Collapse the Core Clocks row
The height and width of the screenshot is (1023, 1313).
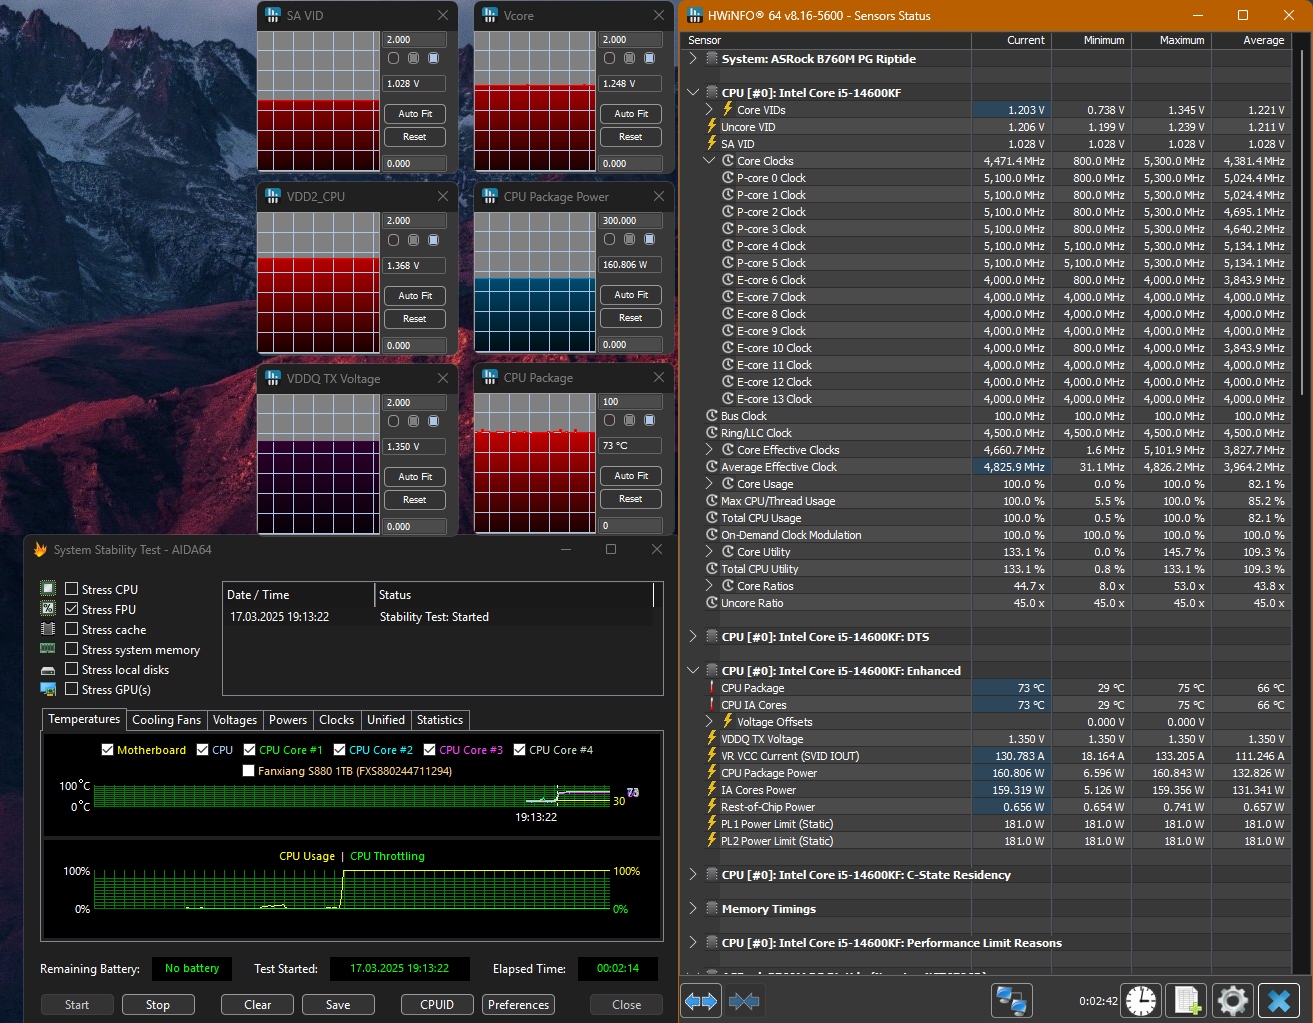(x=709, y=161)
